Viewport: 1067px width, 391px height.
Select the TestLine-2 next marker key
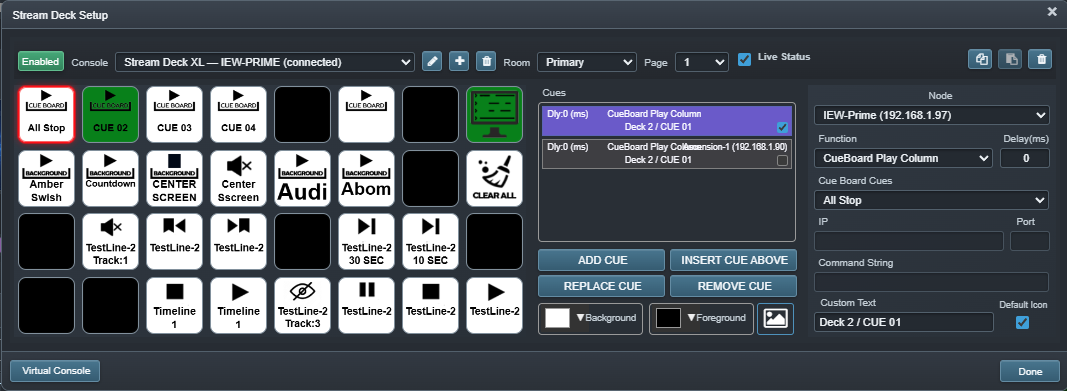(x=238, y=241)
